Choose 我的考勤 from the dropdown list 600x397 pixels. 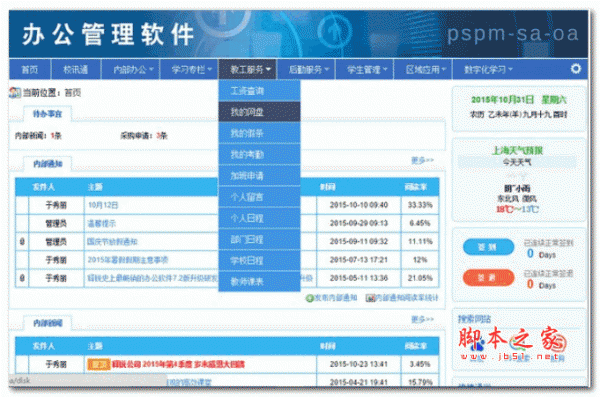tap(259, 154)
